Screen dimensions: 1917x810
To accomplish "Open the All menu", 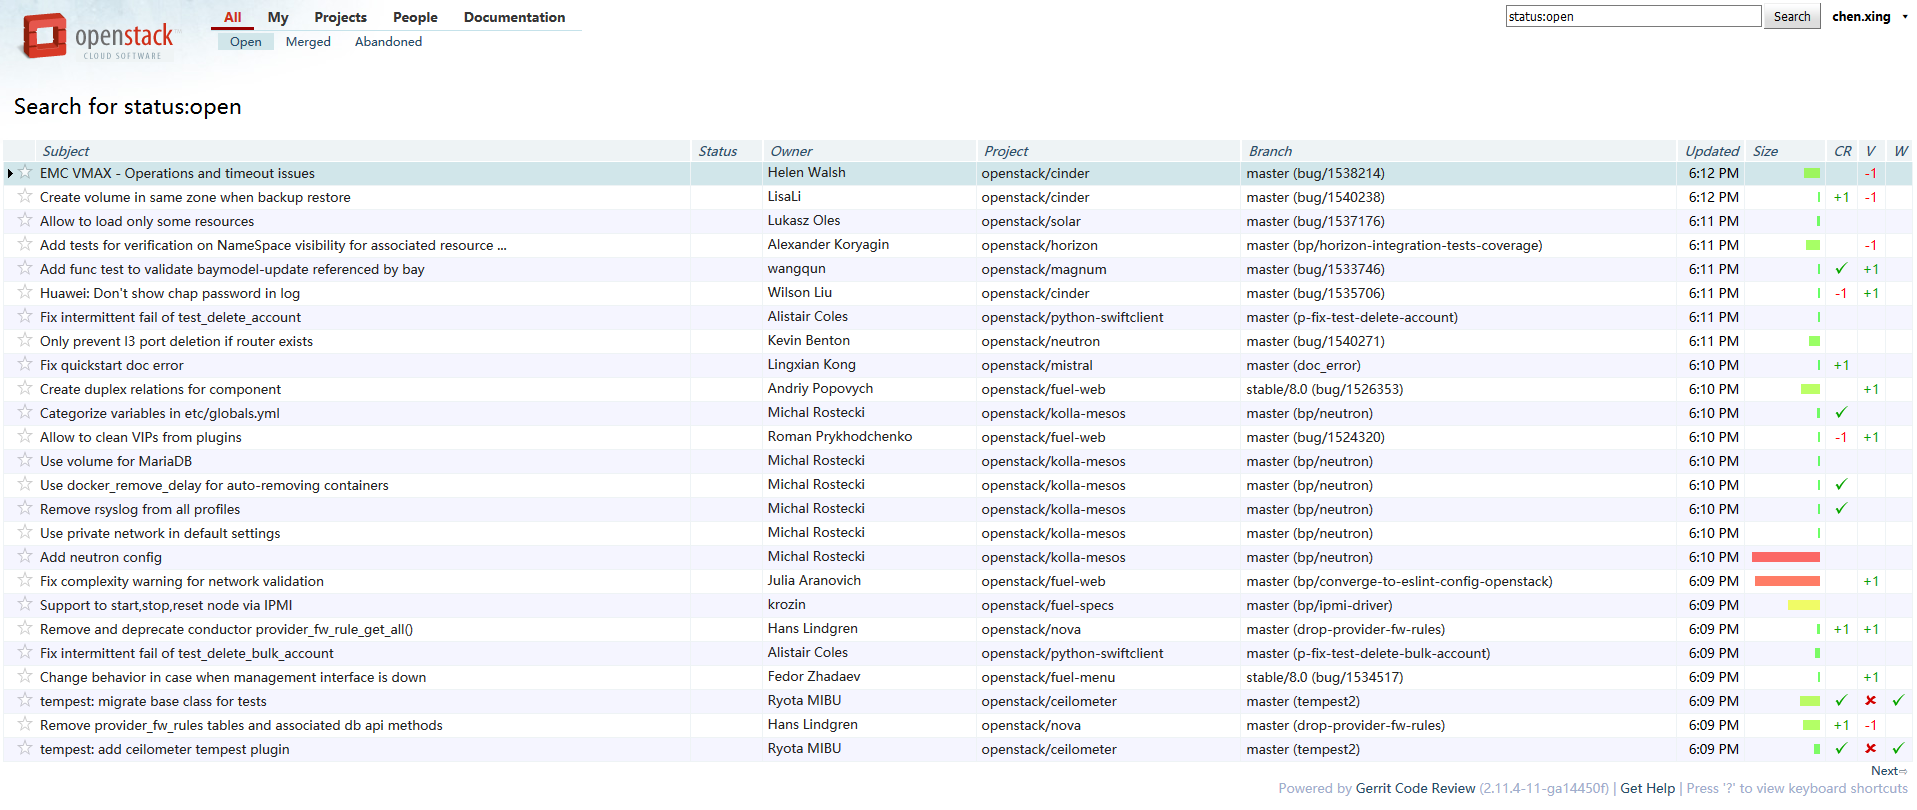I will click(x=232, y=17).
